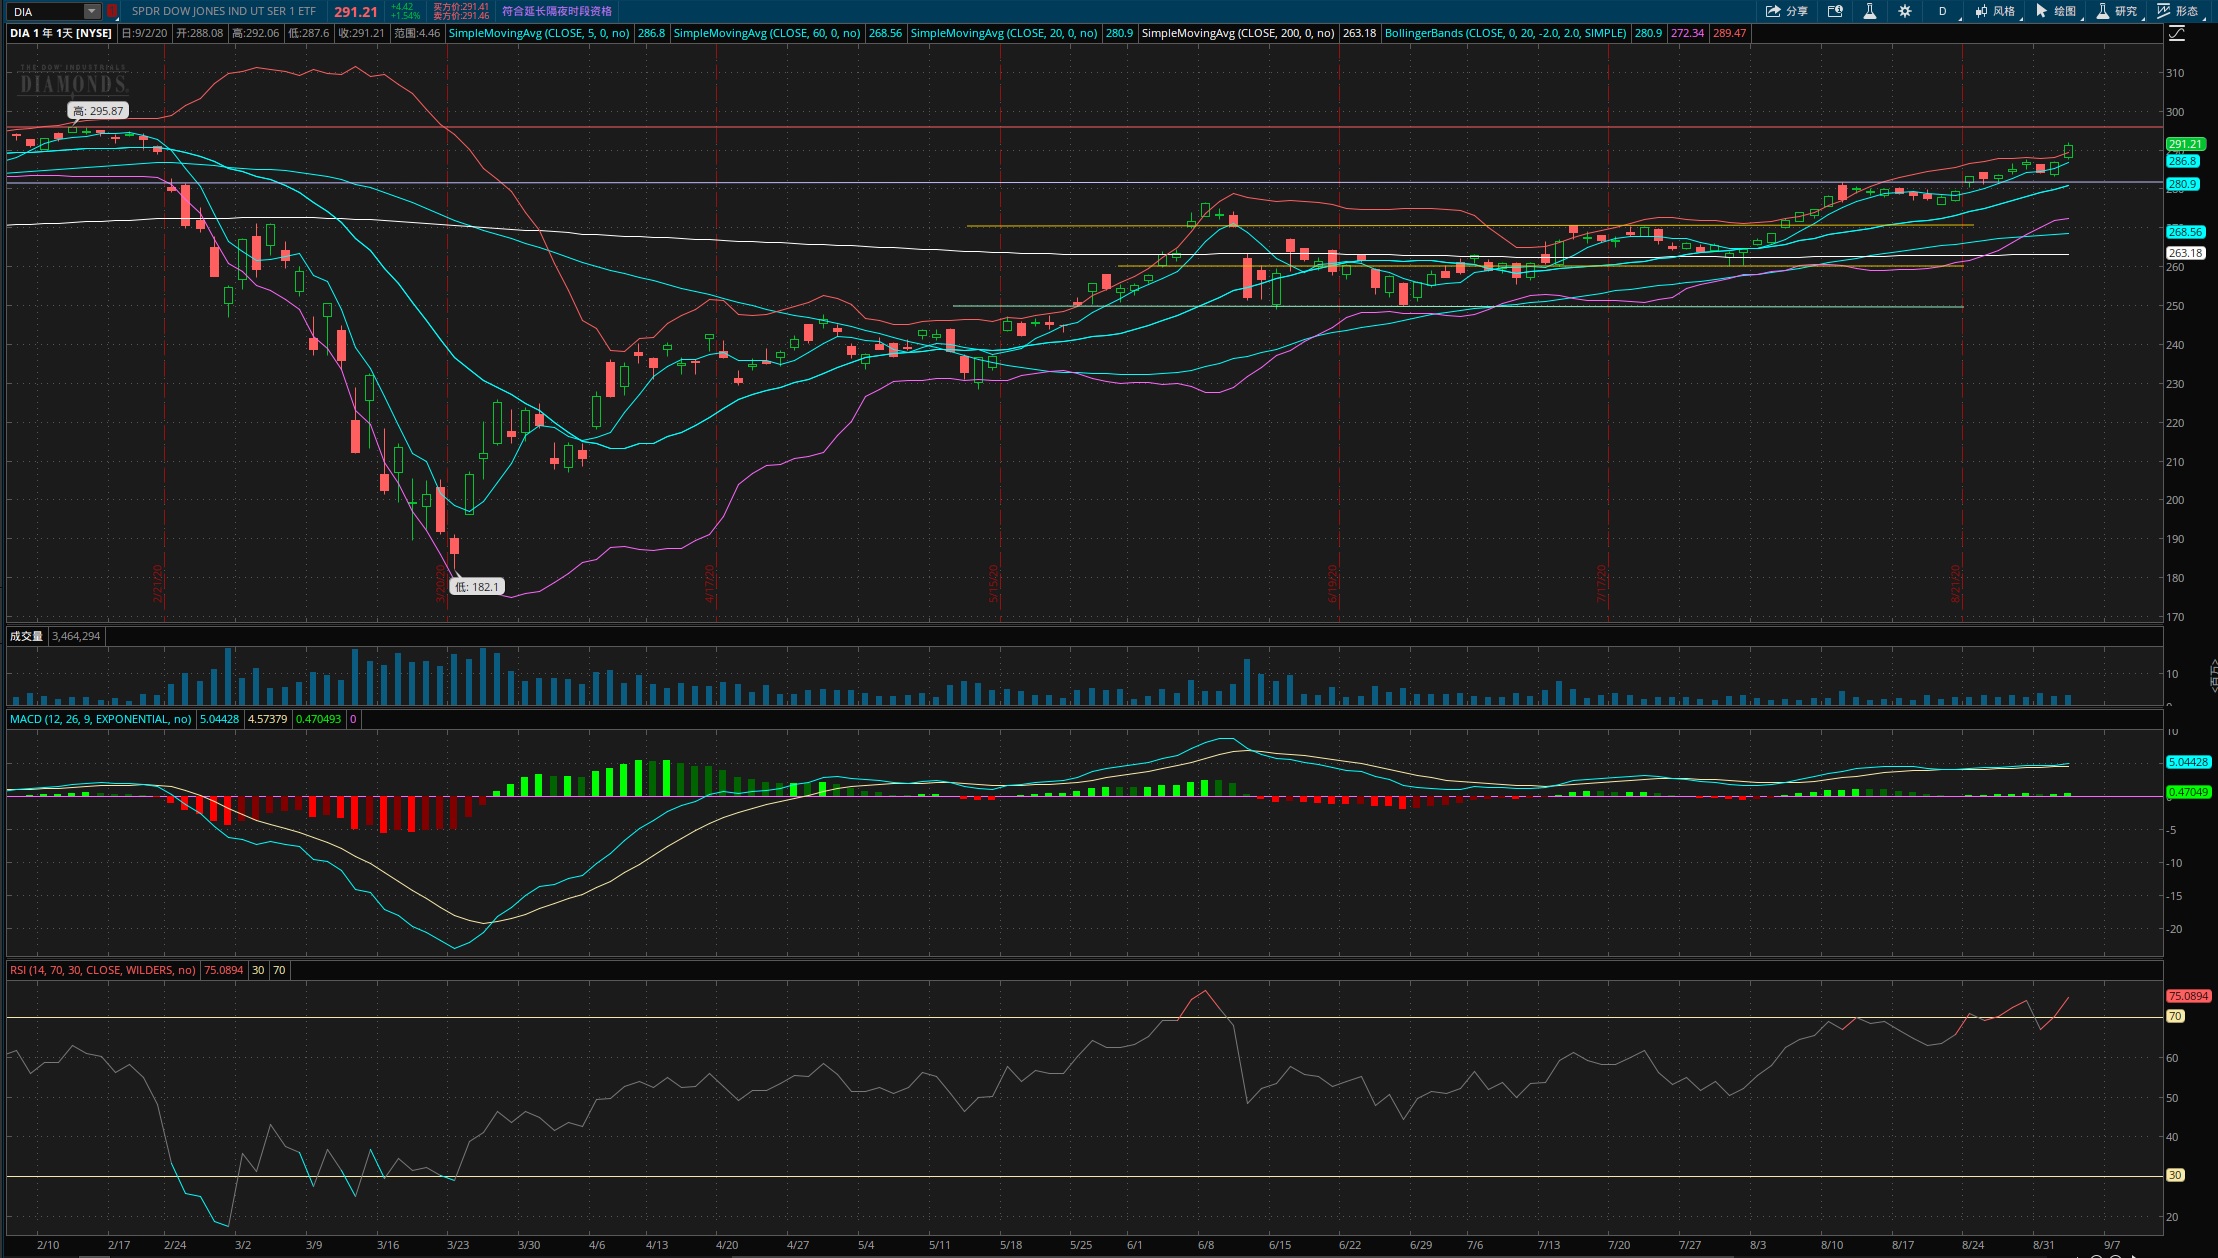Click the 5.04428 MACD axis tag

(x=2188, y=762)
